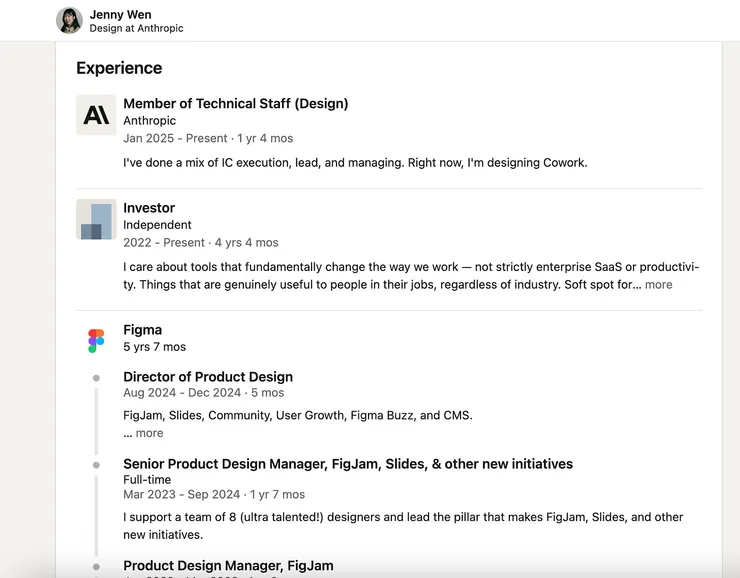Click the Independent company label
The image size is (740, 578).
[157, 225]
